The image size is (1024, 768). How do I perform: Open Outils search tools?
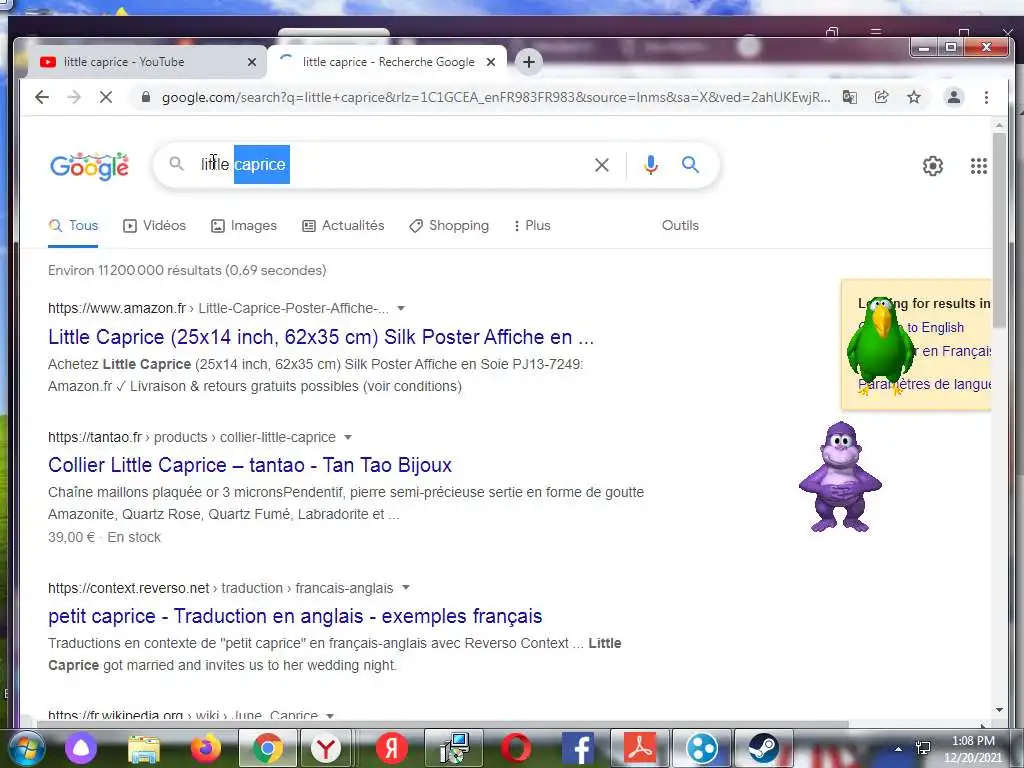(680, 225)
